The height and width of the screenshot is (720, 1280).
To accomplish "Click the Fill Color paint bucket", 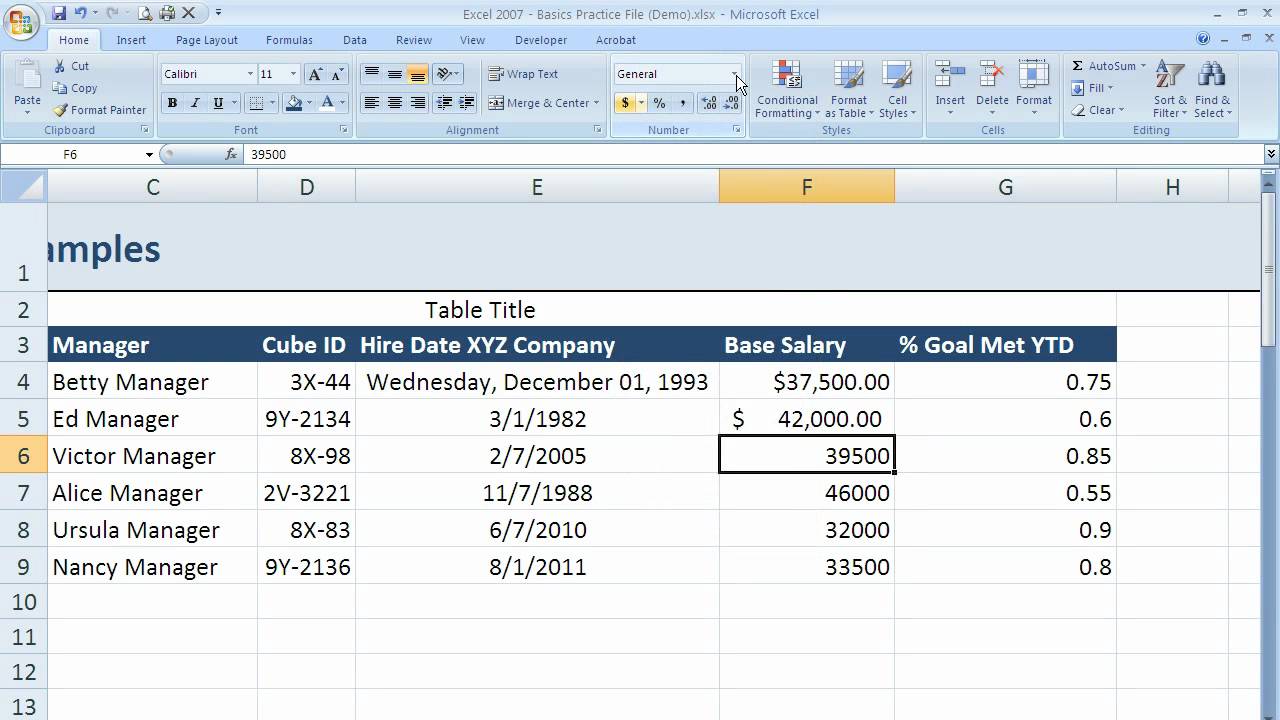I will pos(293,103).
